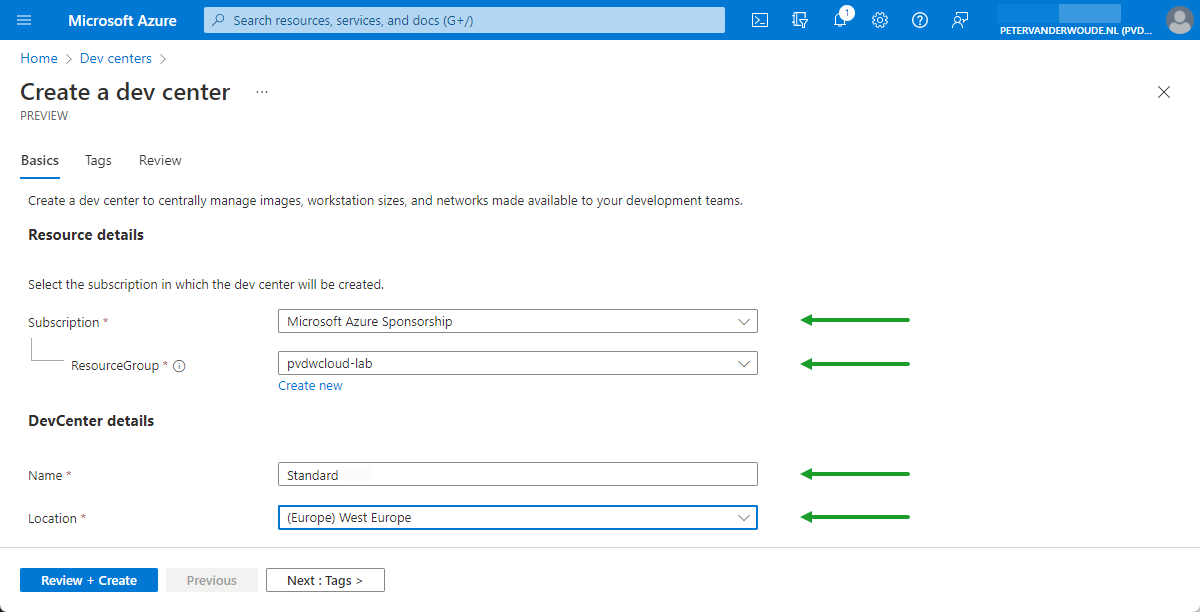1200x612 pixels.
Task: Click the Name input field
Action: pyautogui.click(x=517, y=473)
